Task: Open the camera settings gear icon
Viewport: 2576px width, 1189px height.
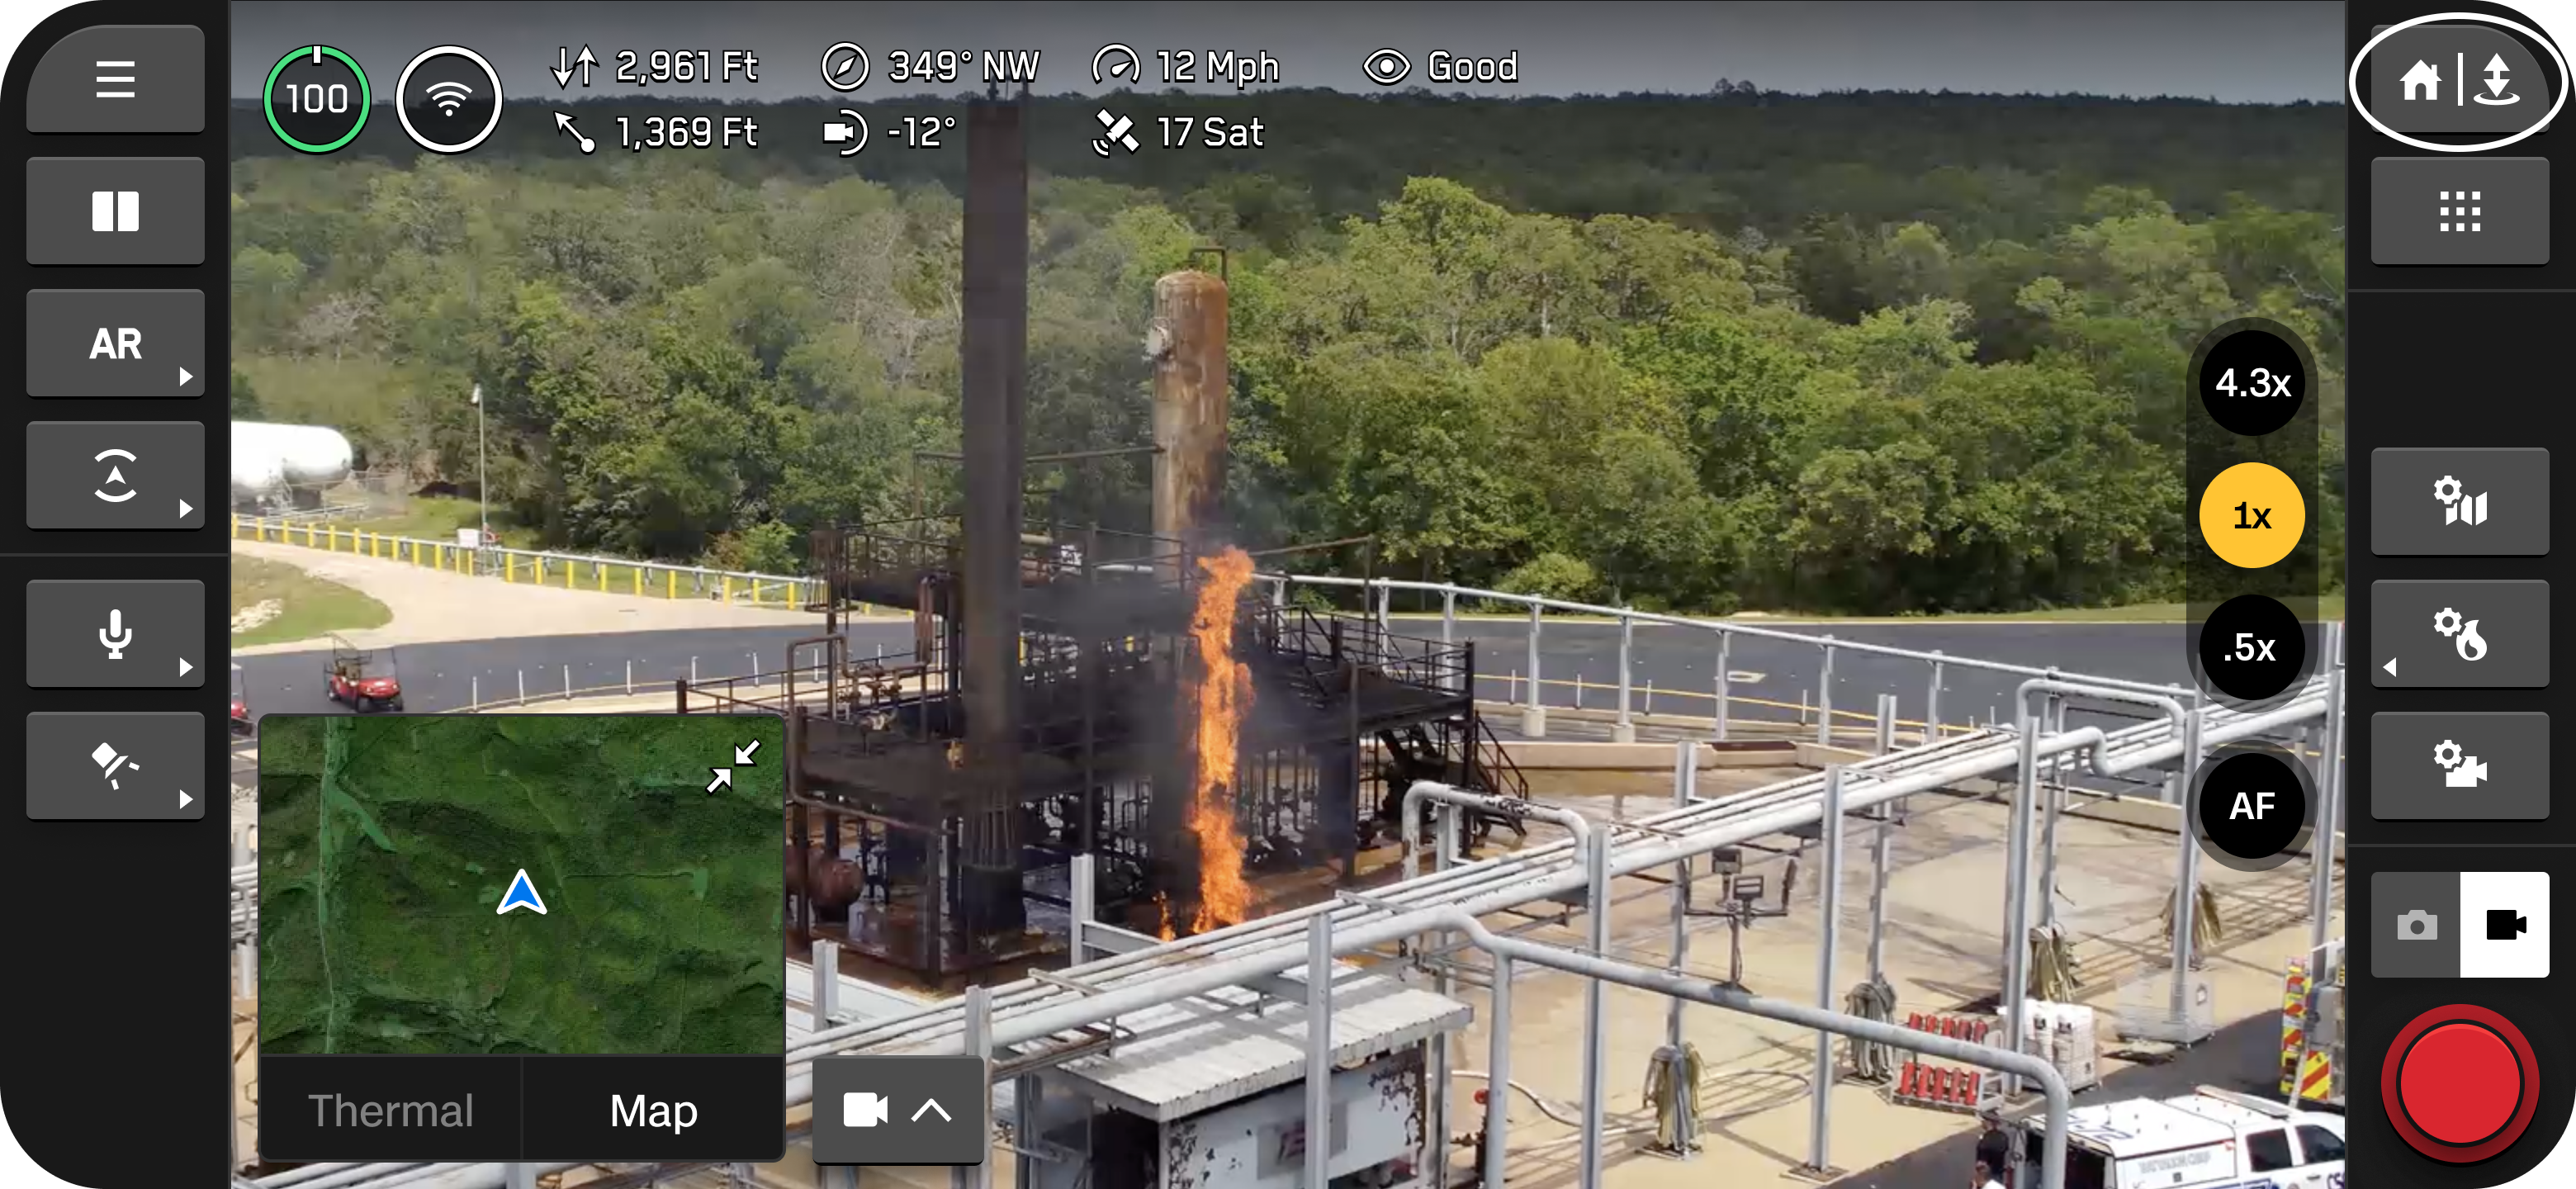Action: pyautogui.click(x=2459, y=766)
